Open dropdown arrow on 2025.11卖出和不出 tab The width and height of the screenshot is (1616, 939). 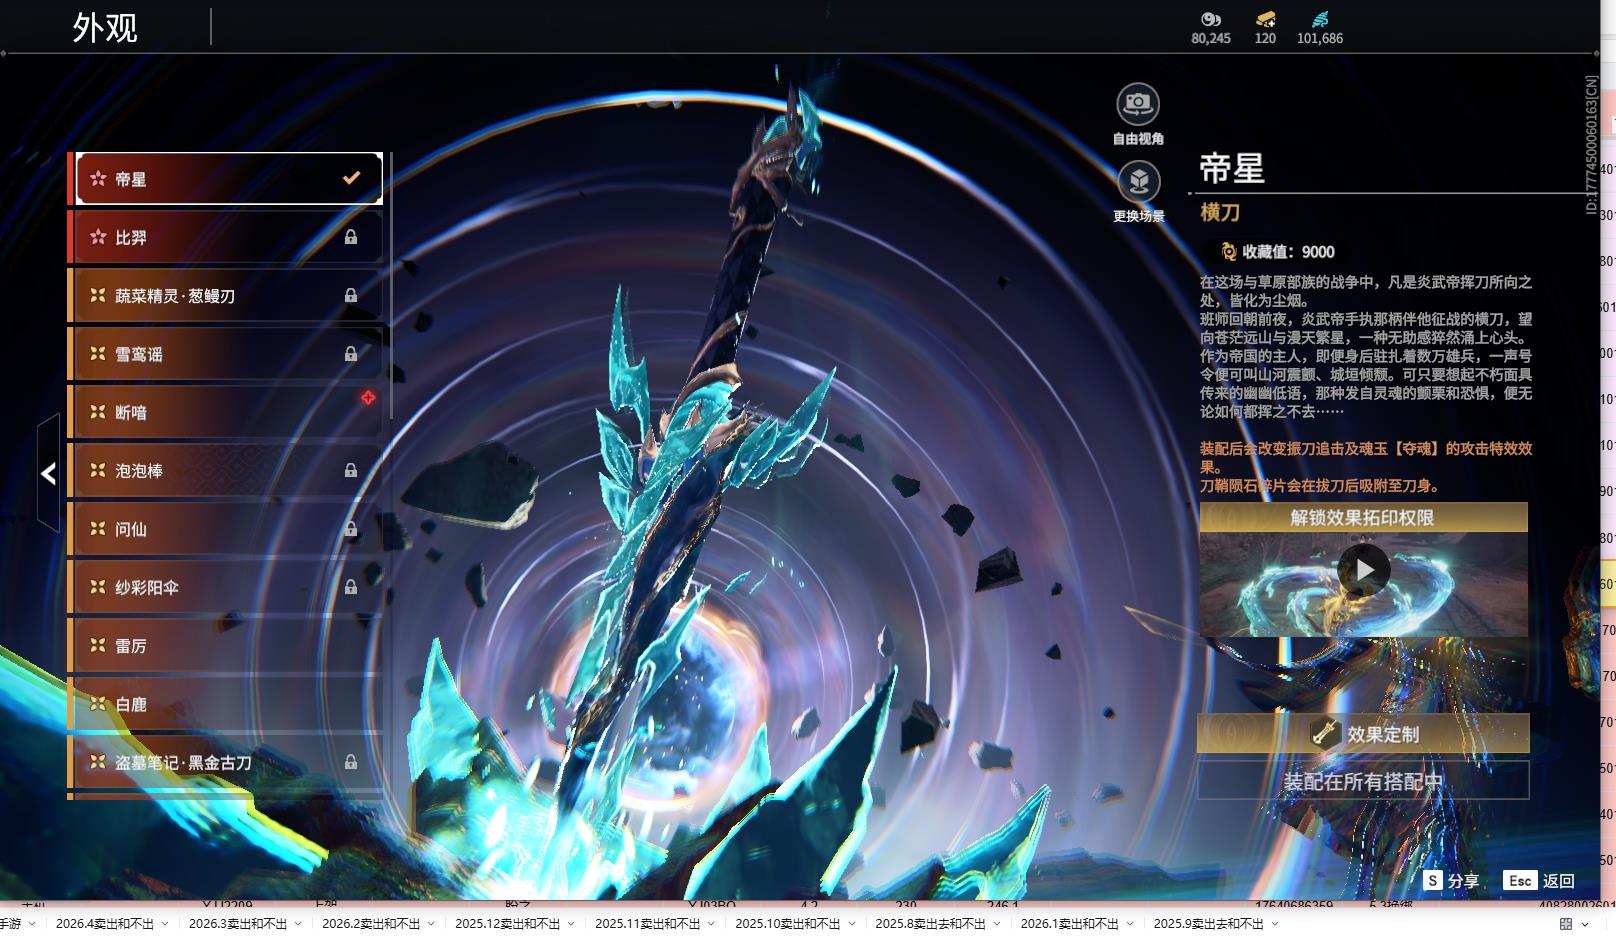click(711, 924)
